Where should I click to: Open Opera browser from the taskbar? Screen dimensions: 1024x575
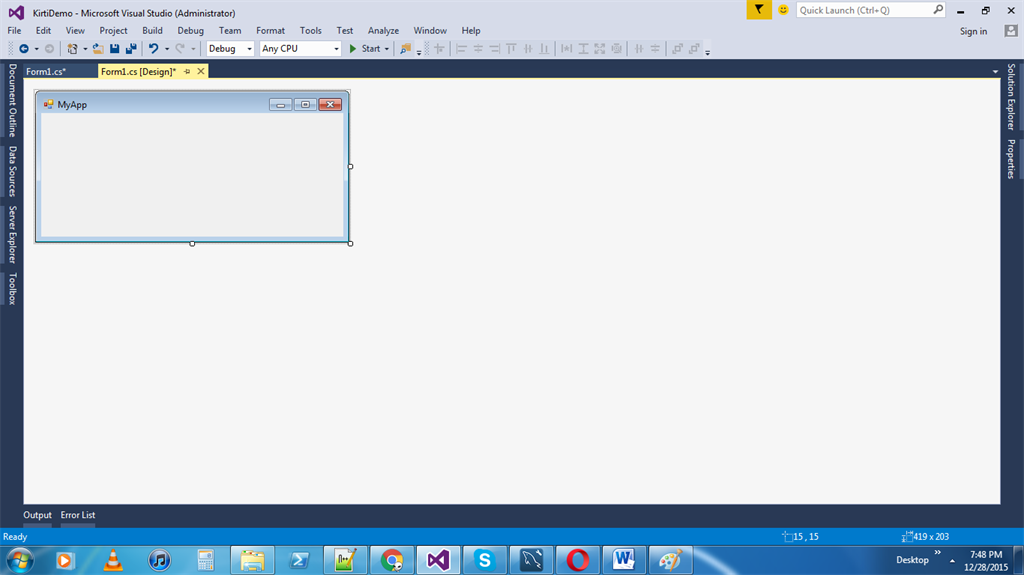coord(577,561)
